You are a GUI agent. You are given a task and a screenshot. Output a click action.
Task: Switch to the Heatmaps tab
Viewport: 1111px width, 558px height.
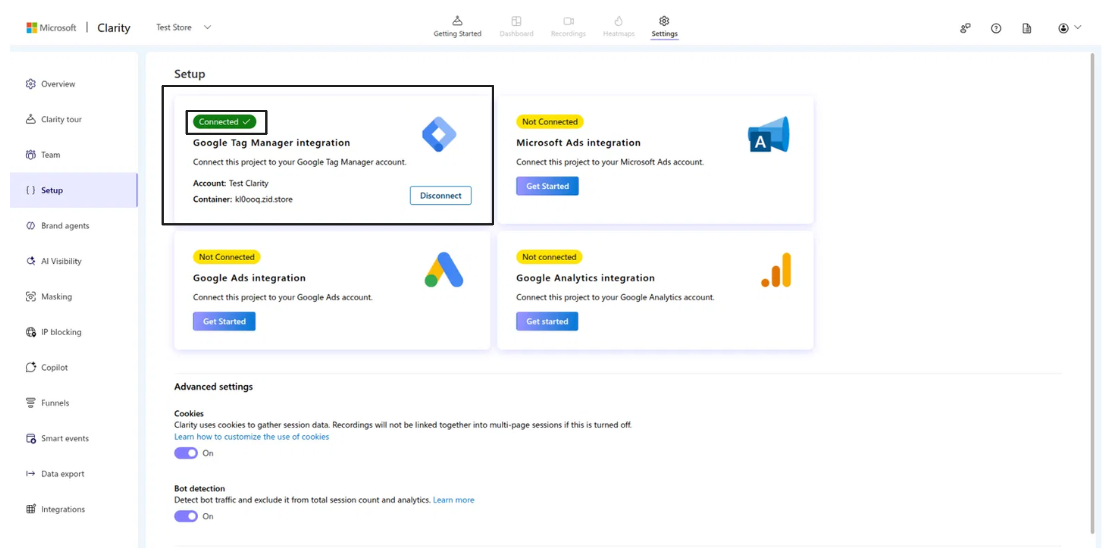tap(619, 27)
